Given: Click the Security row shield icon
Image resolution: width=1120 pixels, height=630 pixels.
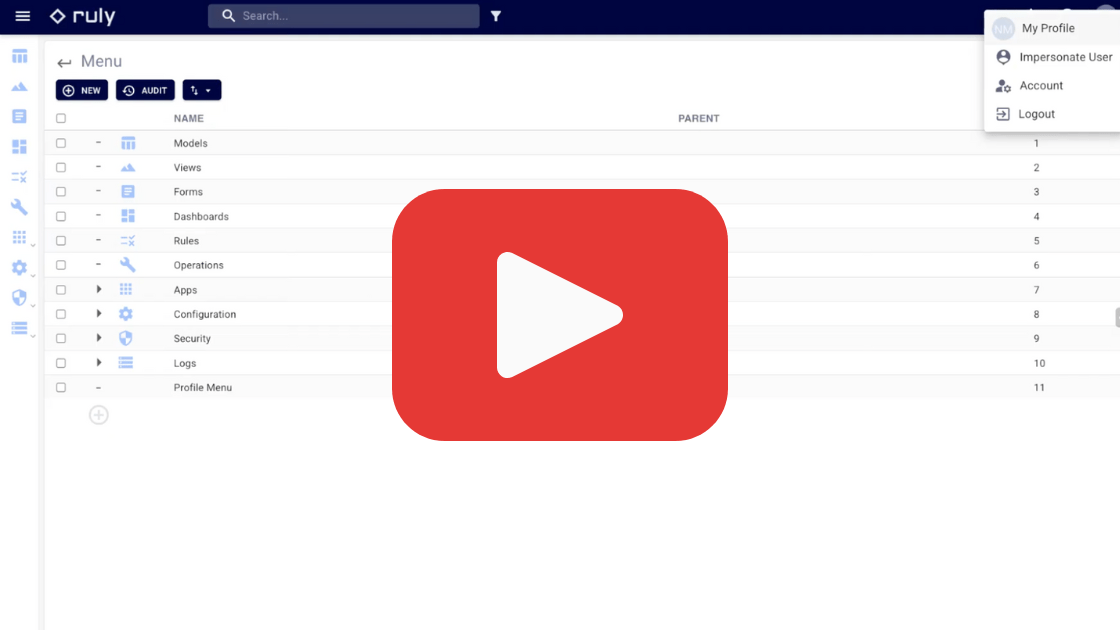Looking at the screenshot, I should coord(126,338).
